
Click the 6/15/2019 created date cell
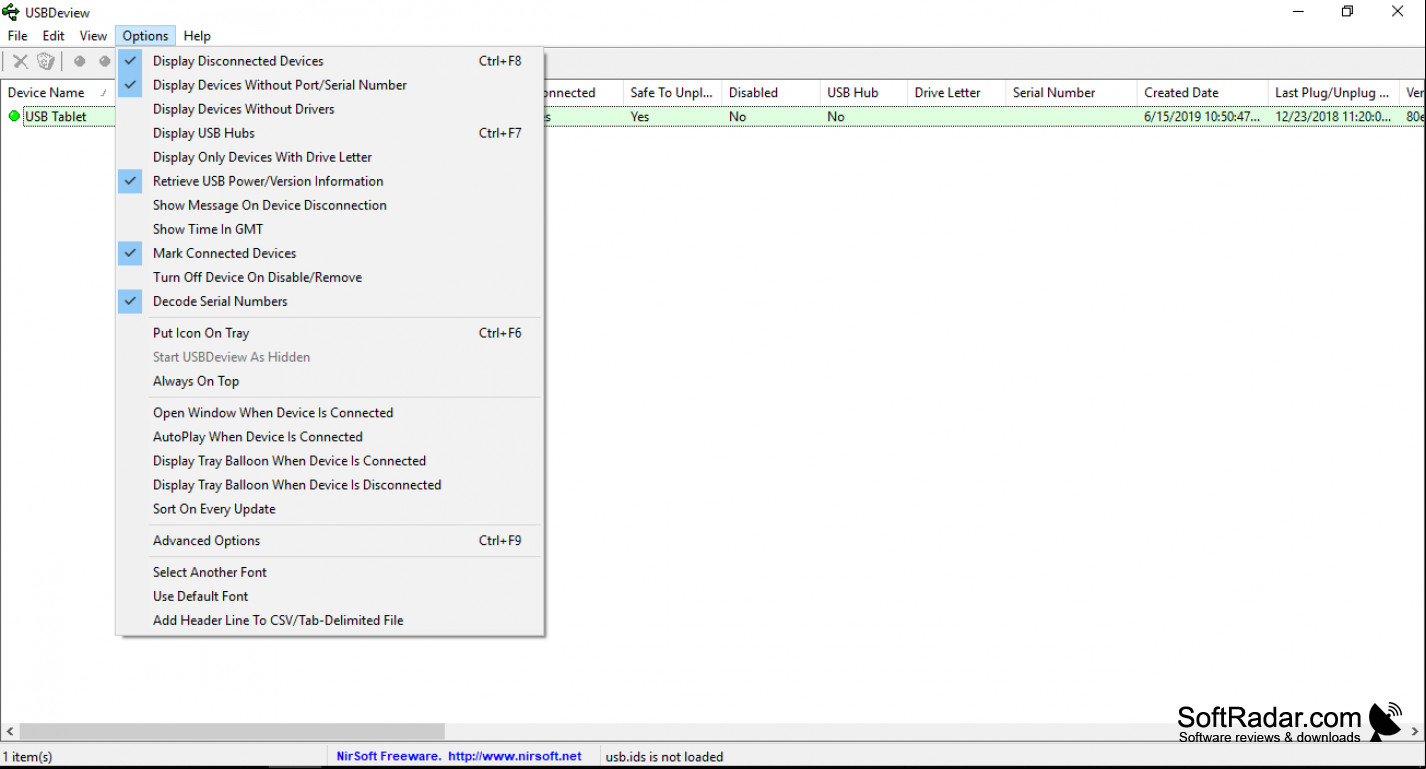click(1202, 117)
